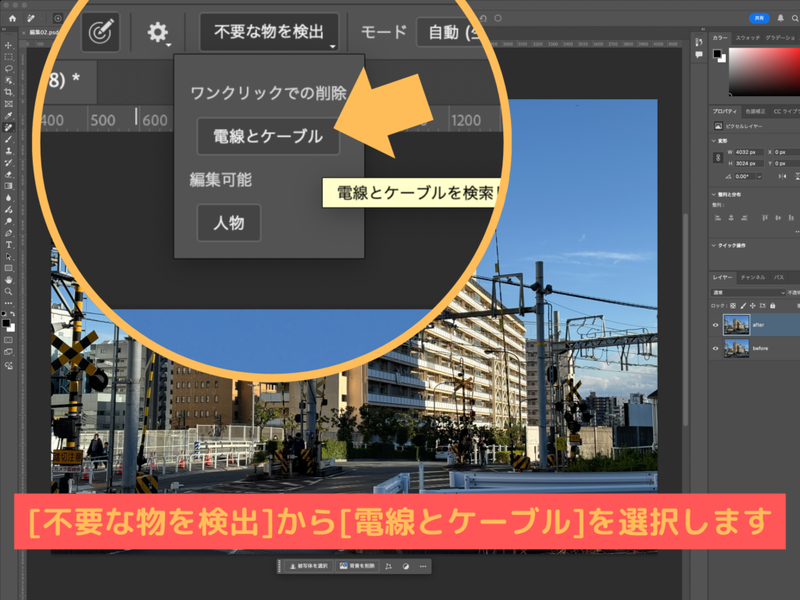This screenshot has width=800, height=600.
Task: Select the Horizontal Type tool
Action: point(8,245)
